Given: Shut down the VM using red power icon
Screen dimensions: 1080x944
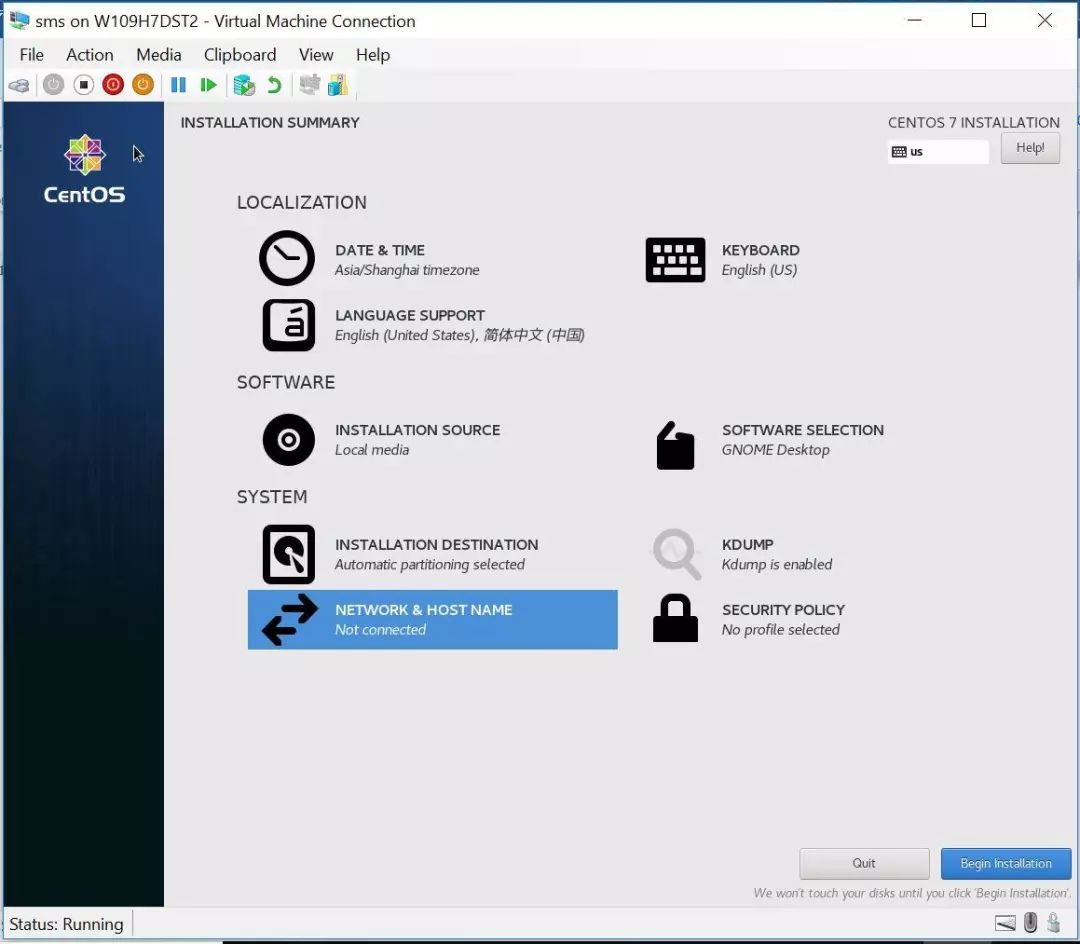Looking at the screenshot, I should point(113,85).
